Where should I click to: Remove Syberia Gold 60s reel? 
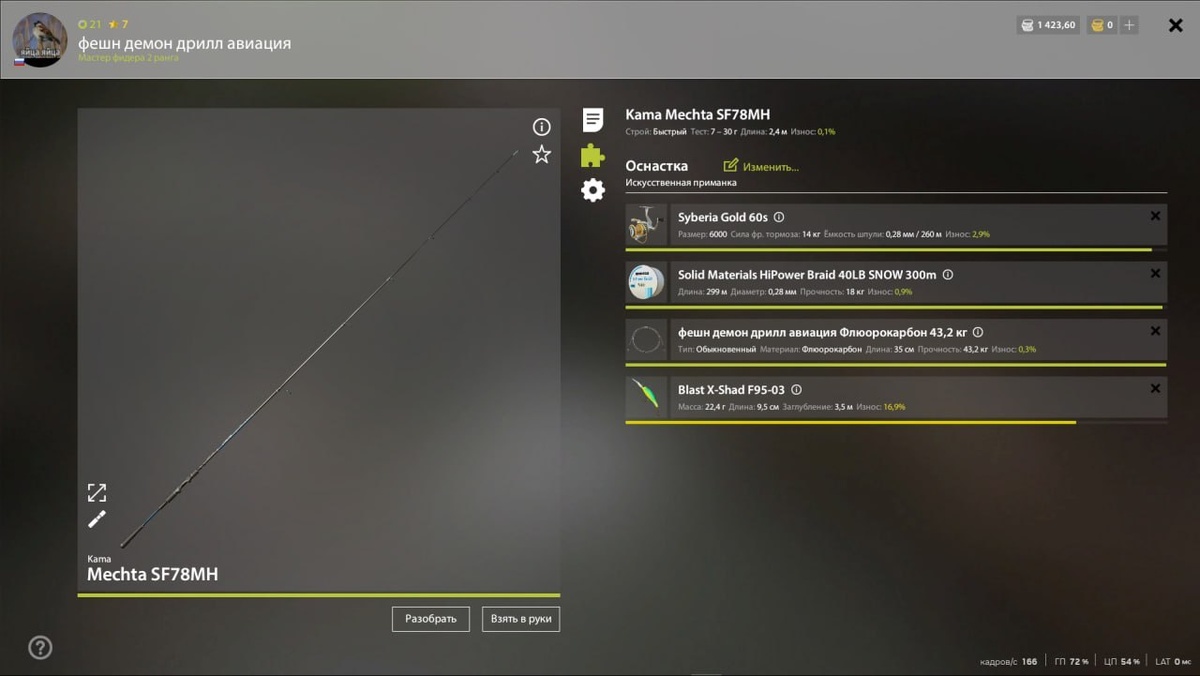click(x=1155, y=216)
